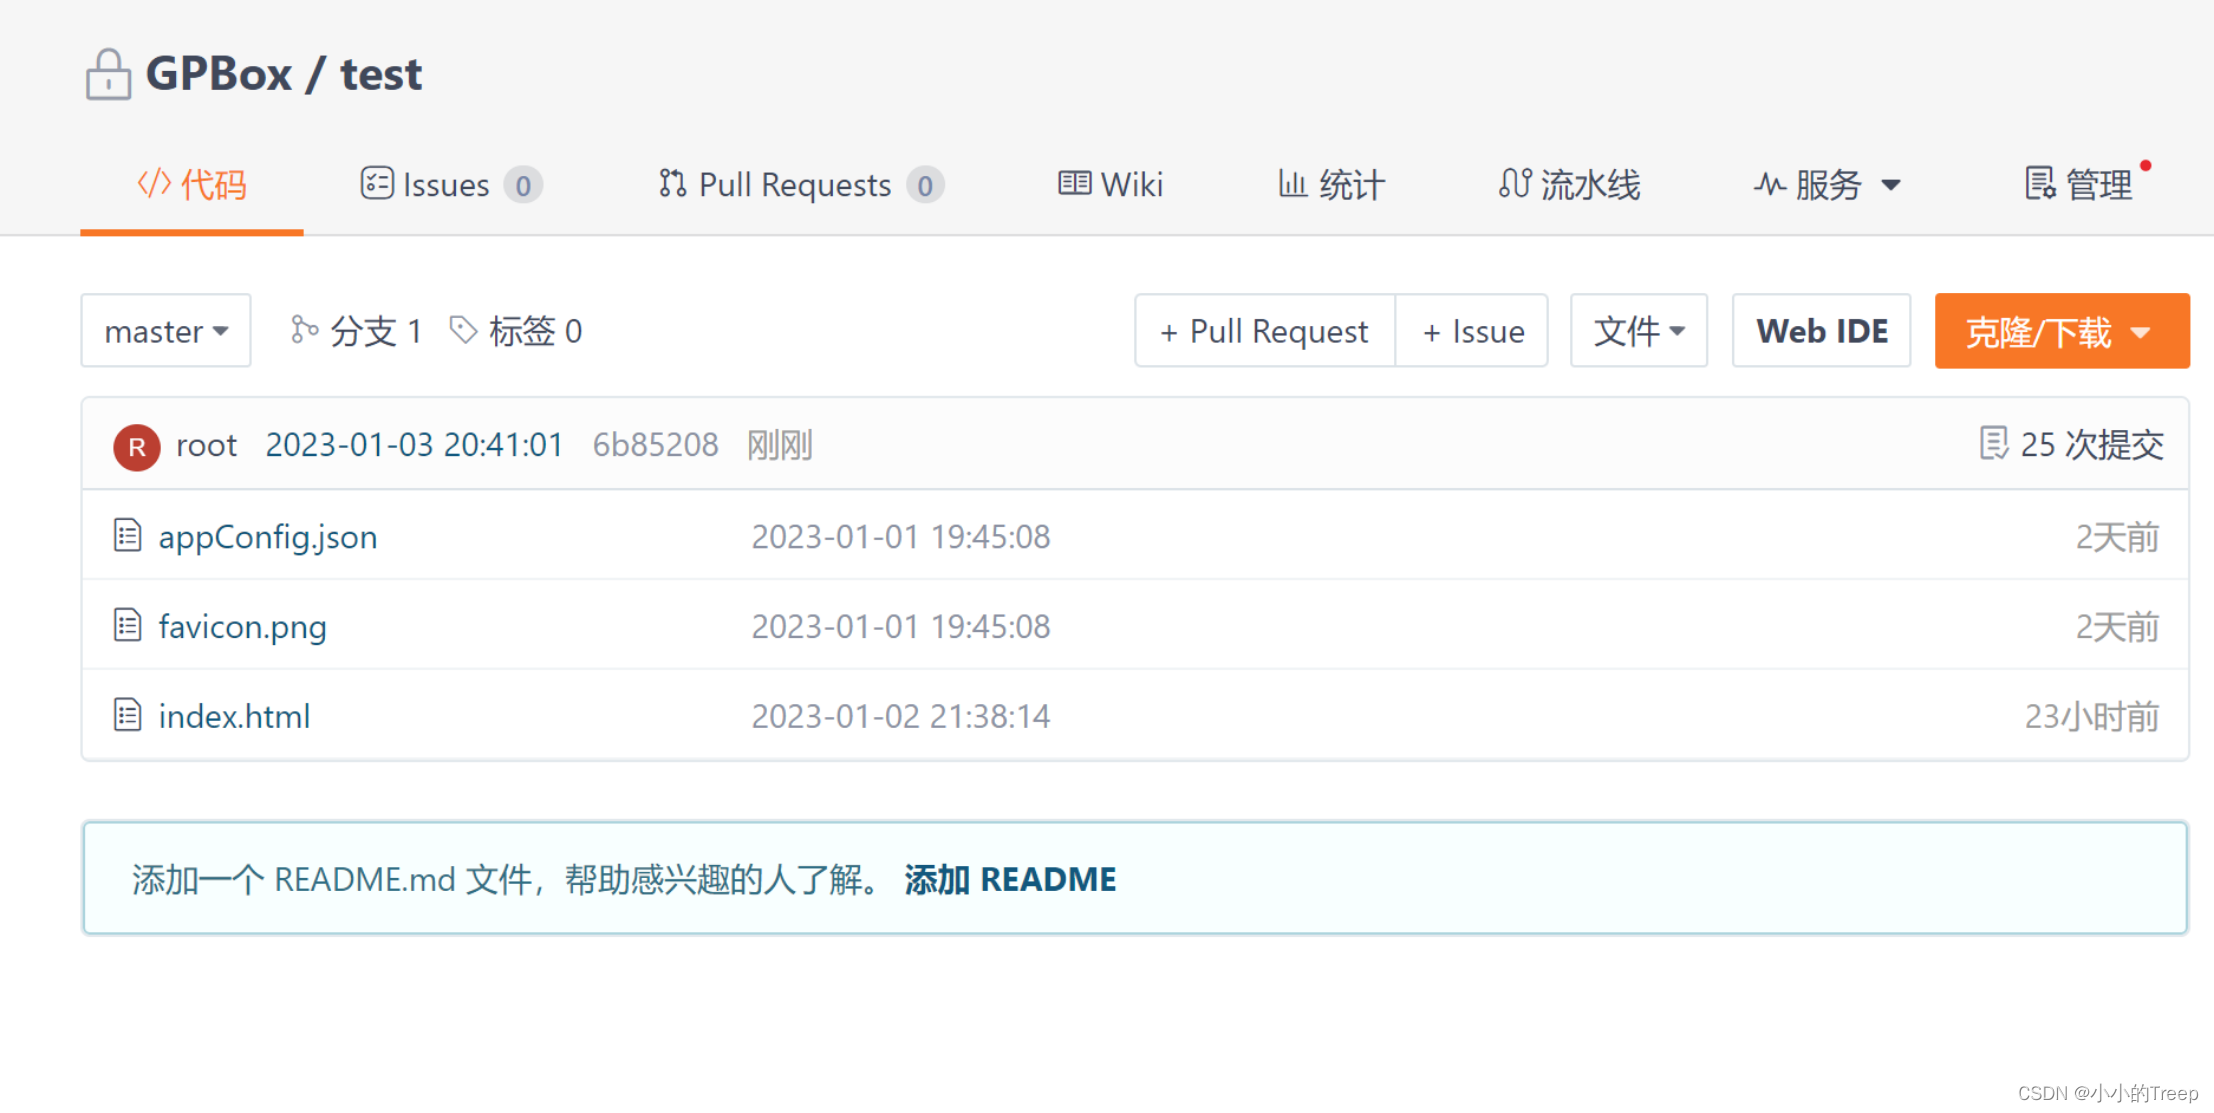Switch to the Issues tab
Image resolution: width=2214 pixels, height=1113 pixels.
coord(449,185)
